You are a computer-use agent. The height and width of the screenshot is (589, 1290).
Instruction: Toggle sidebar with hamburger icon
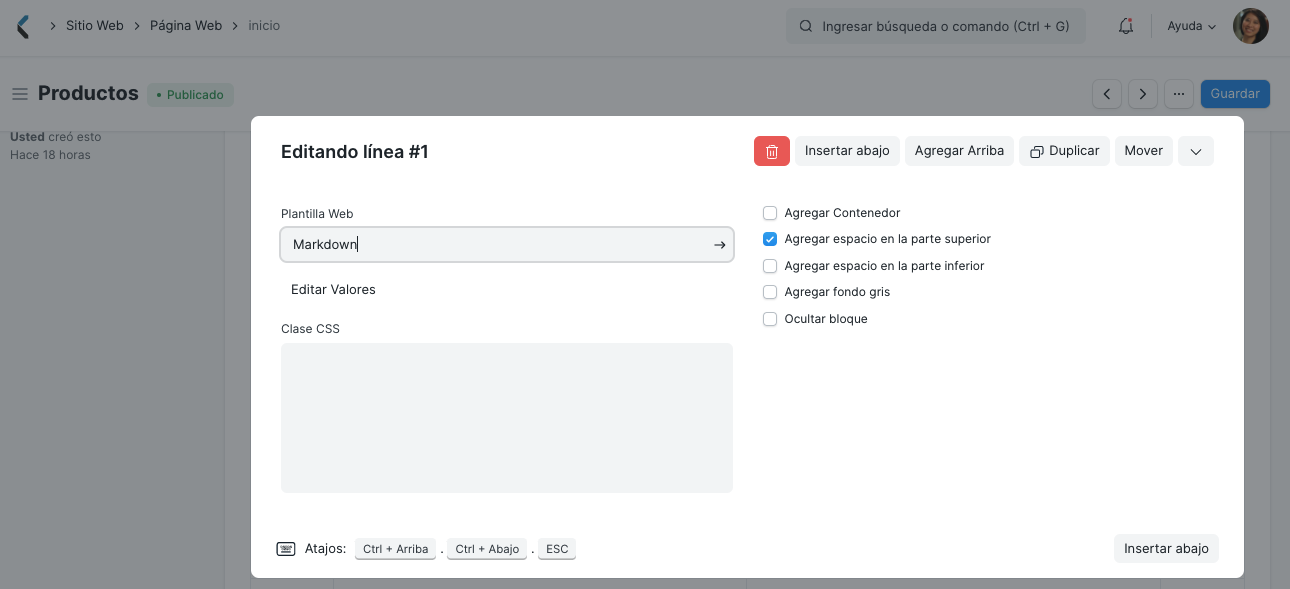19,94
